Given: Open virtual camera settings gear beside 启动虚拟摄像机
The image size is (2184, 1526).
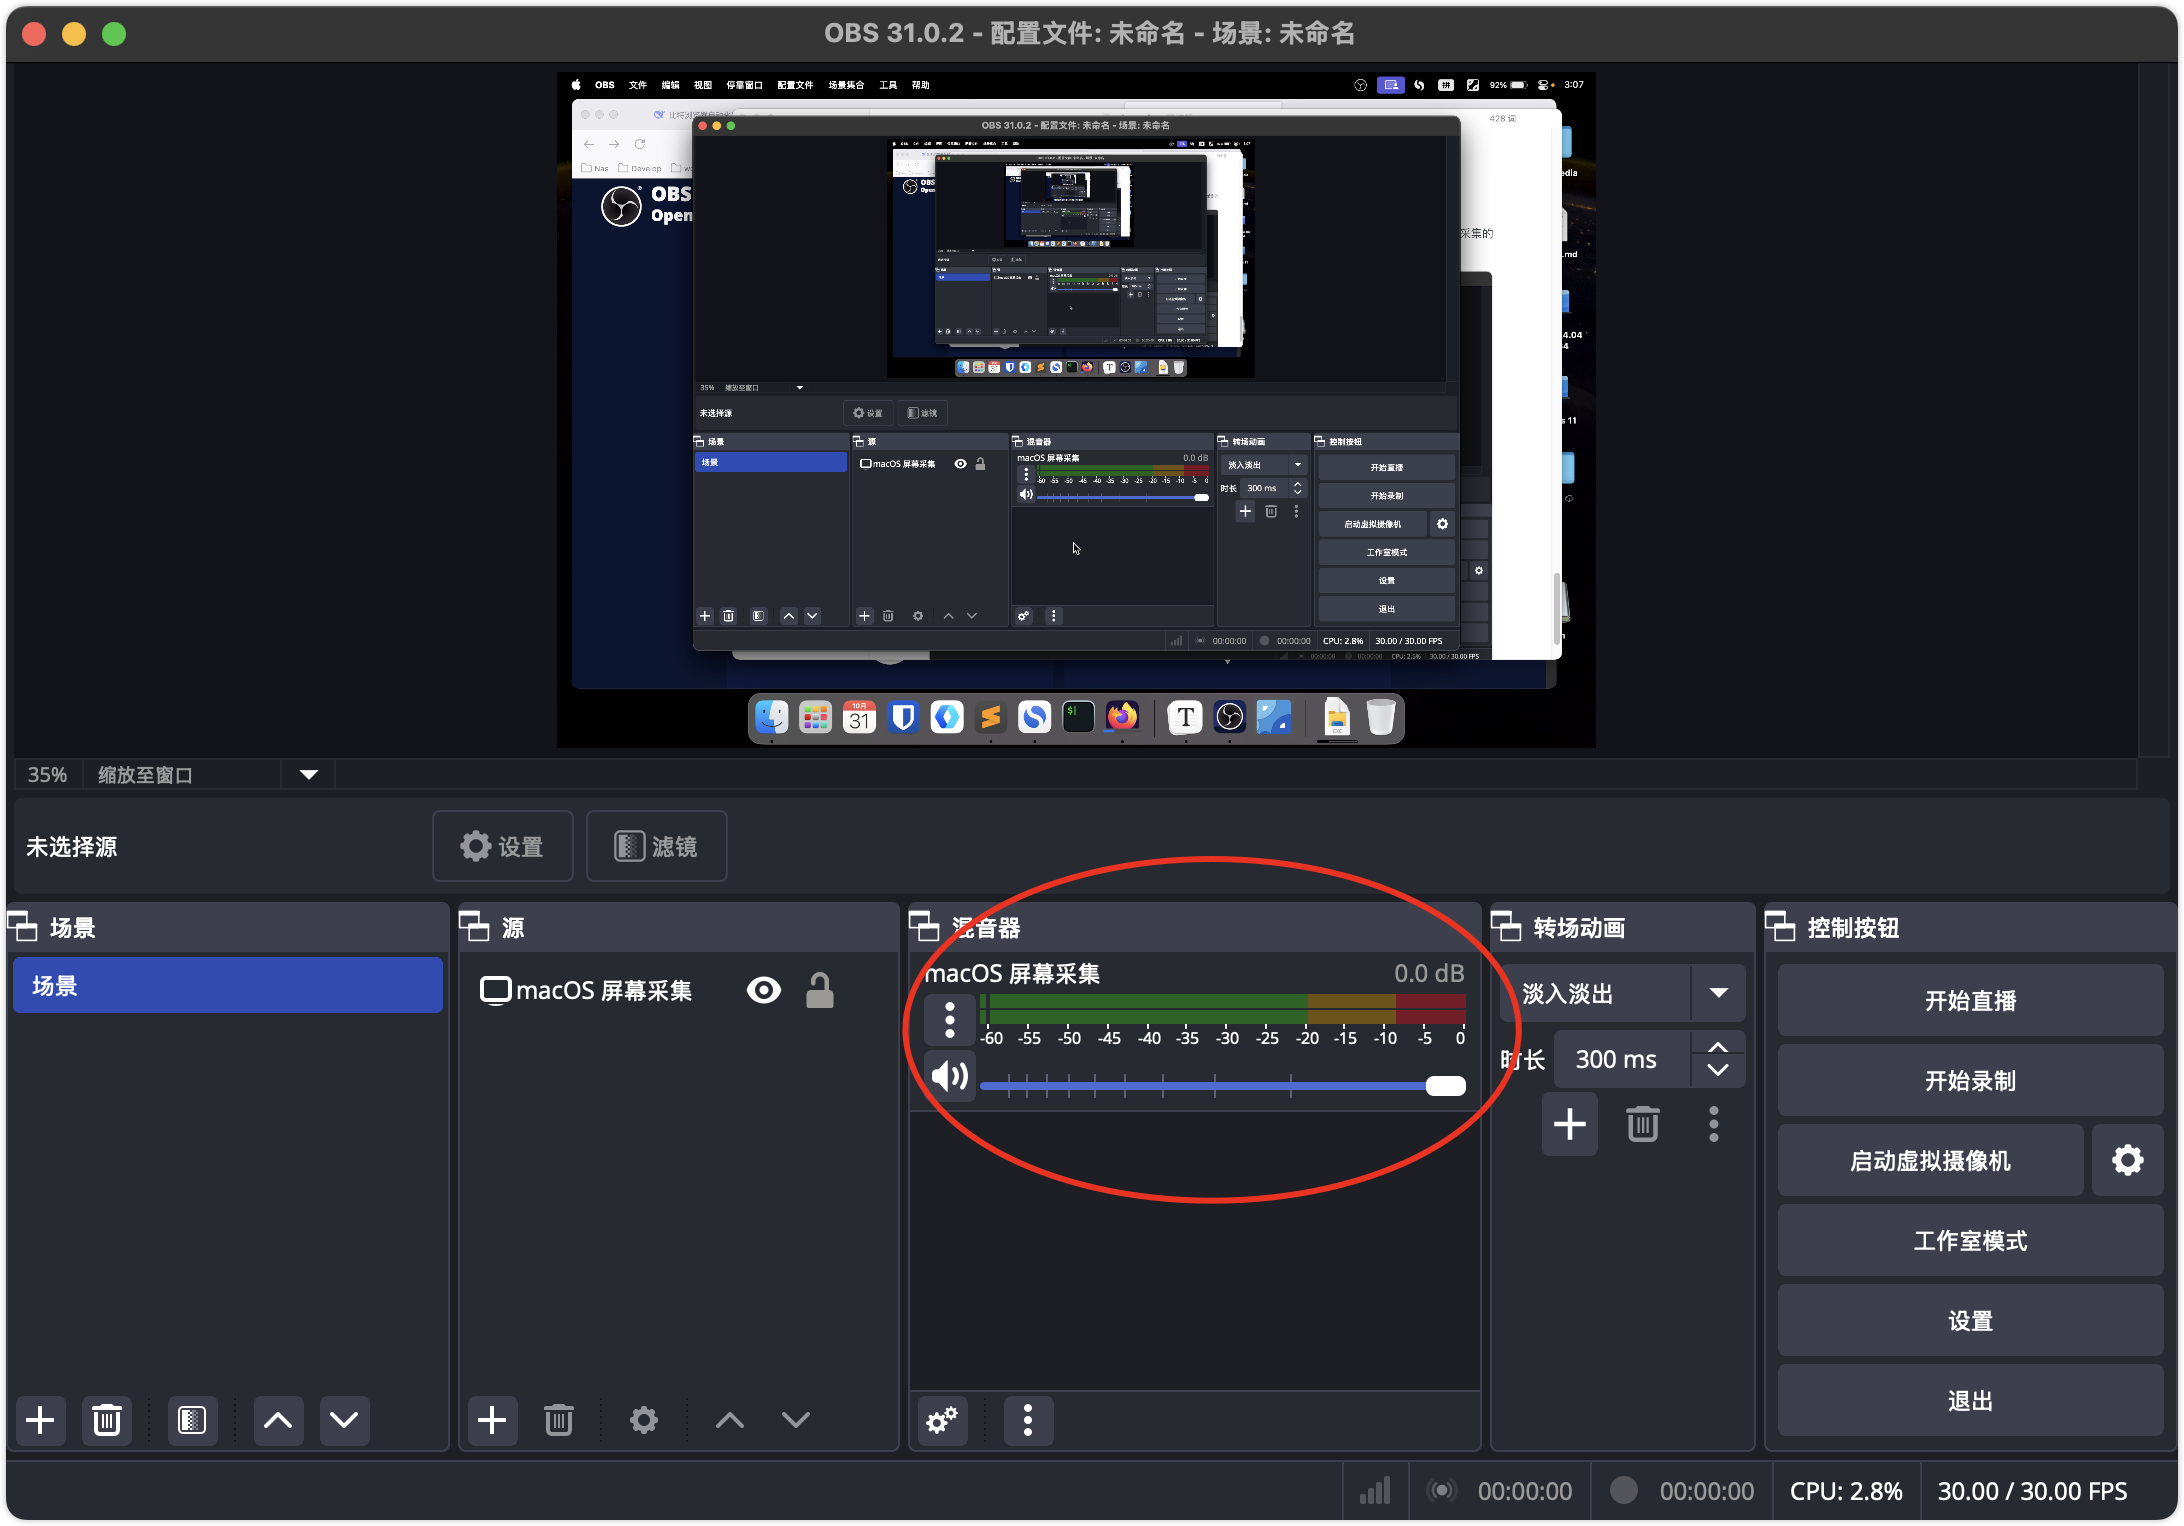Looking at the screenshot, I should [2128, 1160].
